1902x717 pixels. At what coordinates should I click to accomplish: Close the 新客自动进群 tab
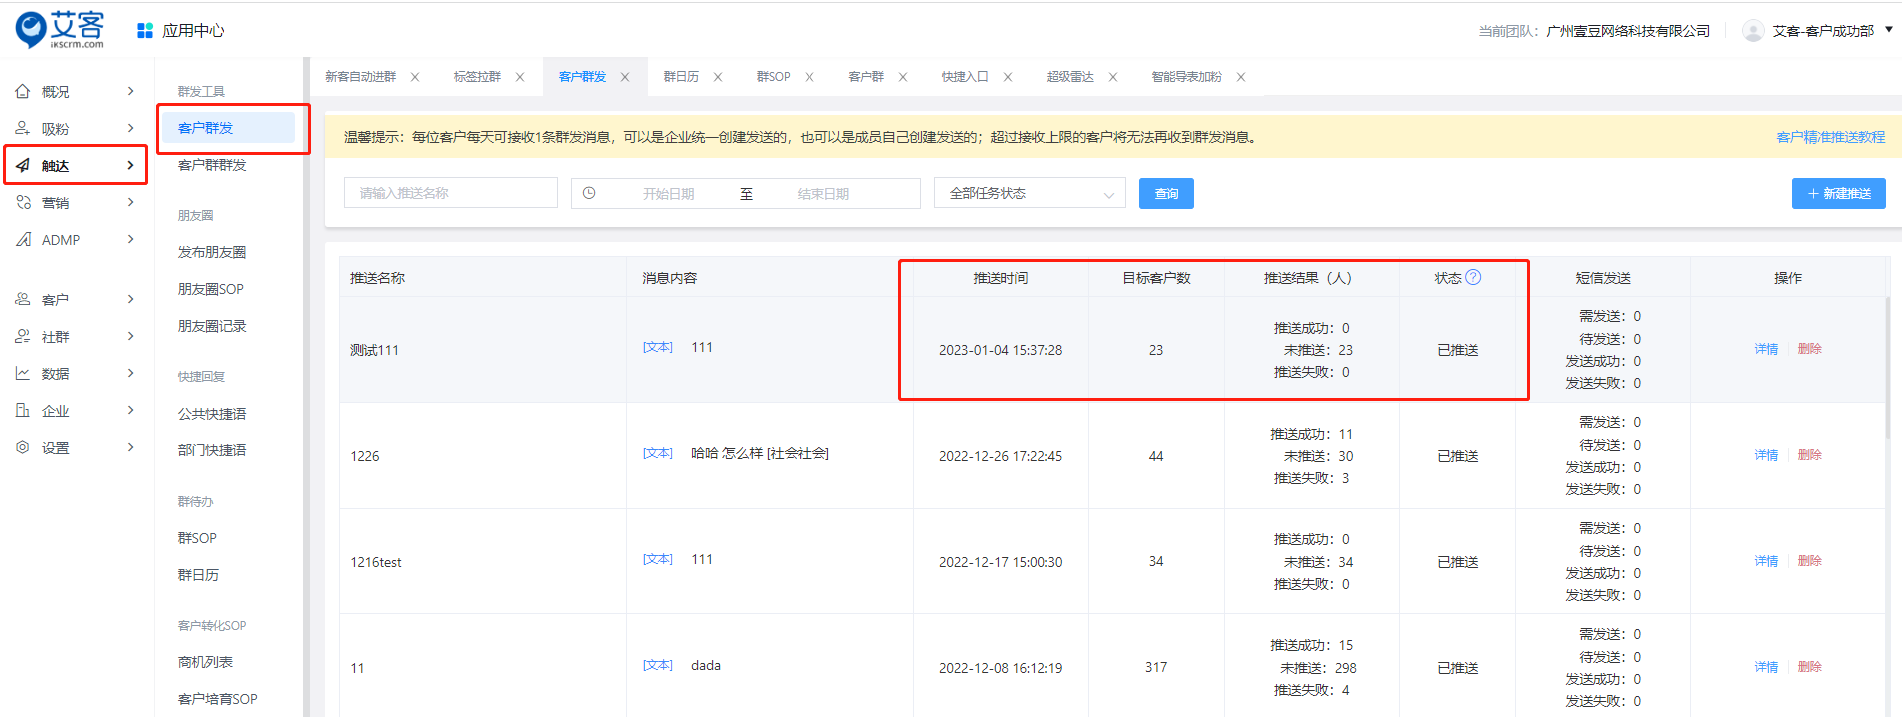pyautogui.click(x=415, y=77)
